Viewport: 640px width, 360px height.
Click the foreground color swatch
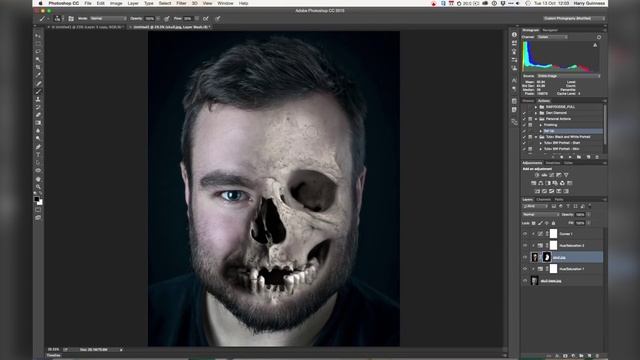[36, 199]
